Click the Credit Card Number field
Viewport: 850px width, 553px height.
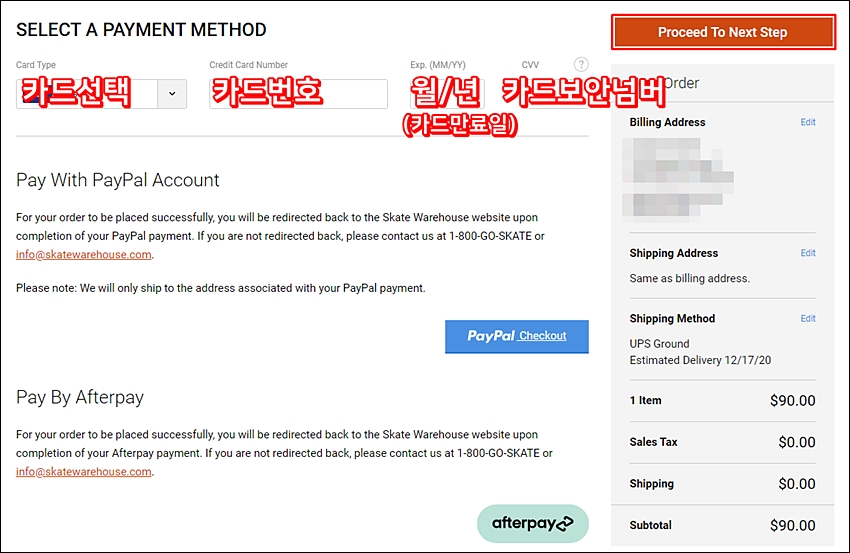[298, 94]
